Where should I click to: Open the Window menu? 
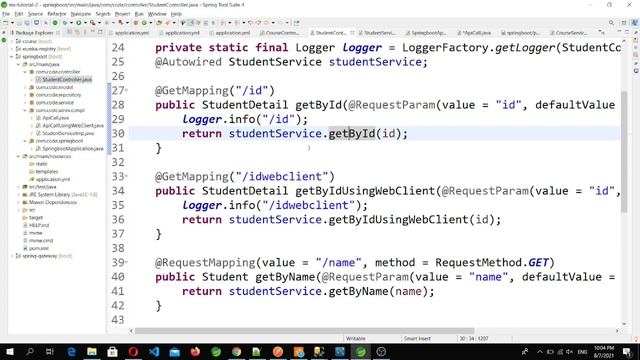pos(157,14)
